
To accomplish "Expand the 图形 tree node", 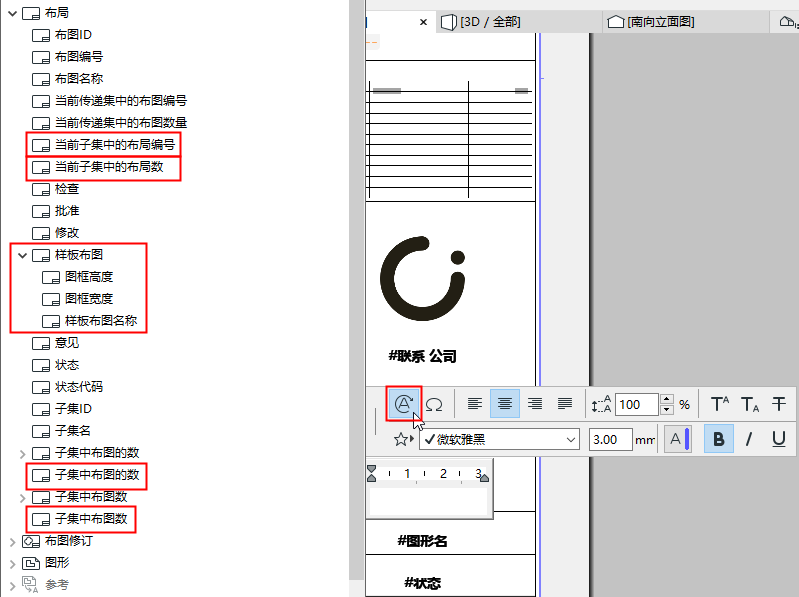I will (x=13, y=563).
